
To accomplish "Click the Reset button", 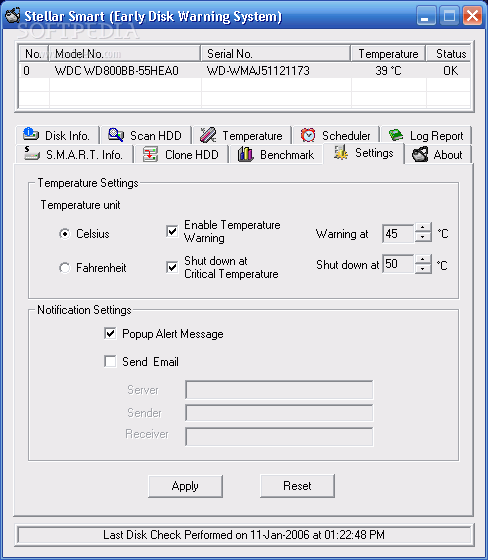I will (297, 486).
